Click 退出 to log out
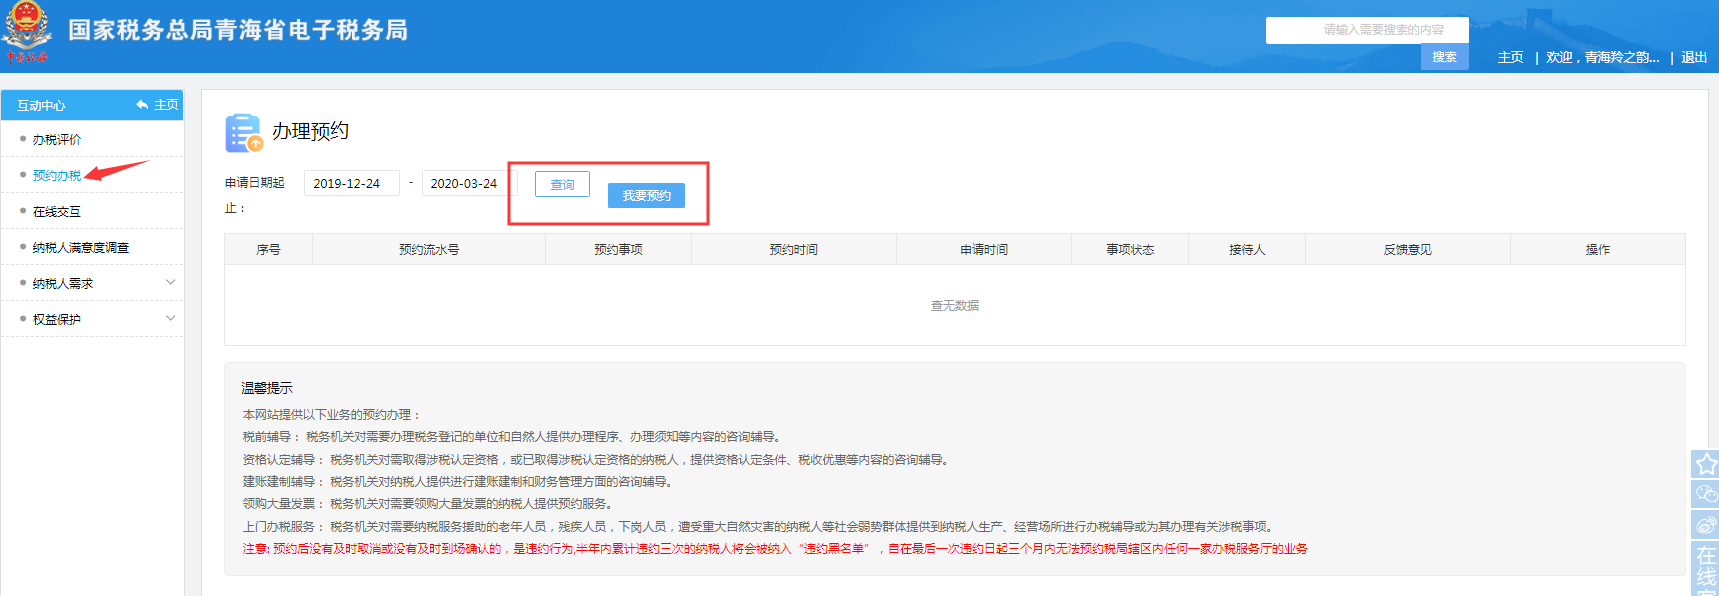The width and height of the screenshot is (1719, 596). click(1694, 57)
